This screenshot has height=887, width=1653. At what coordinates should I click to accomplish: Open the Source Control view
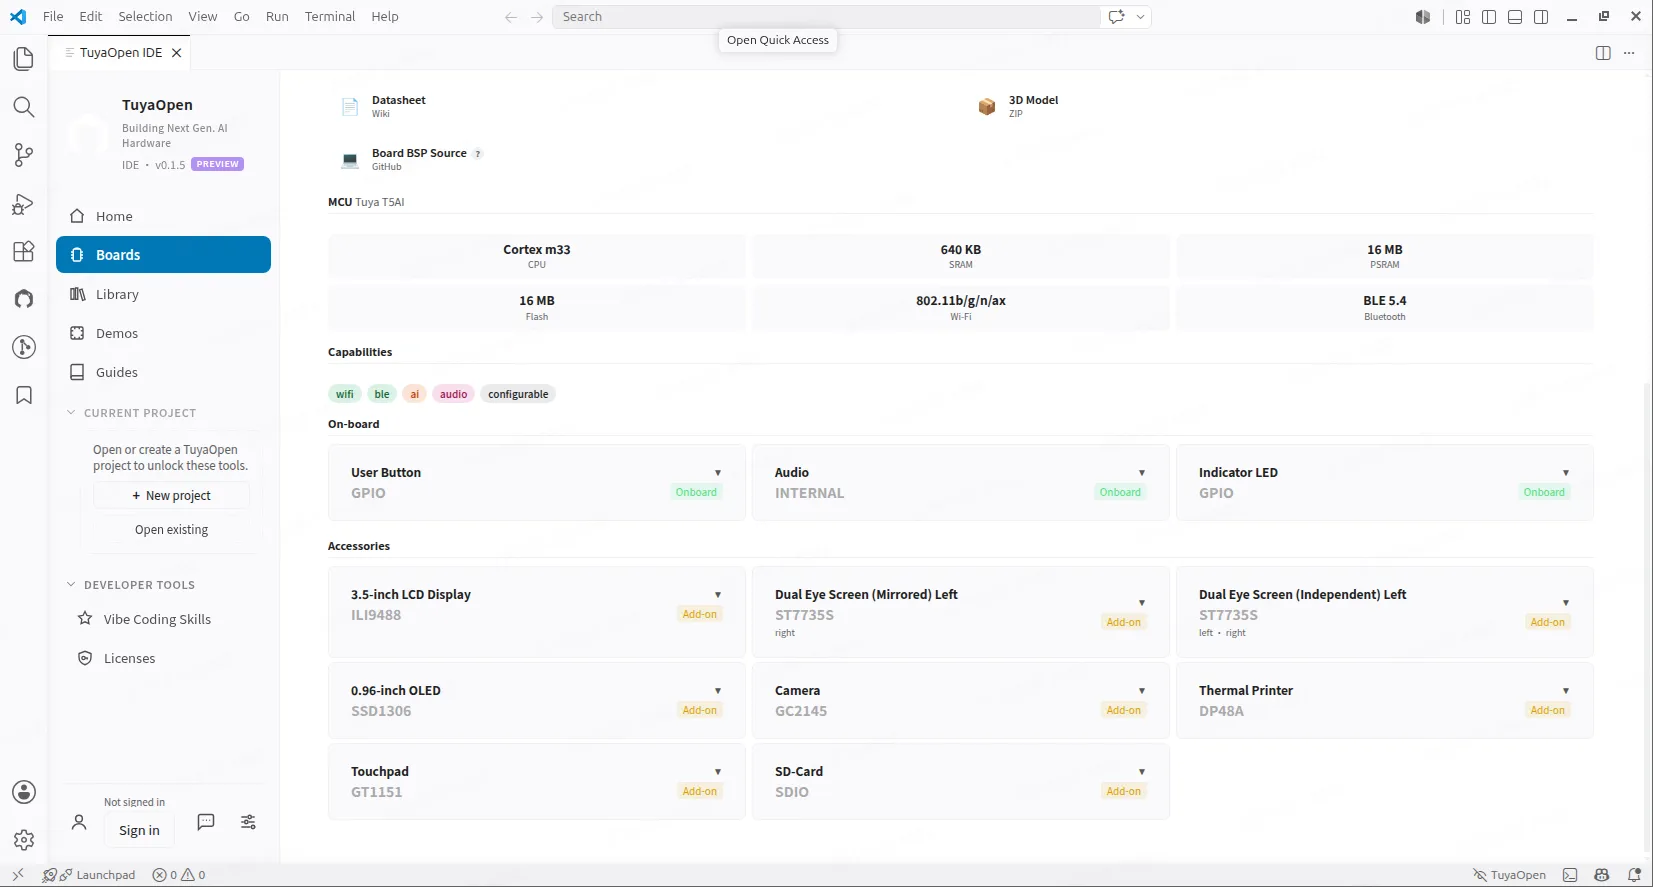(24, 155)
